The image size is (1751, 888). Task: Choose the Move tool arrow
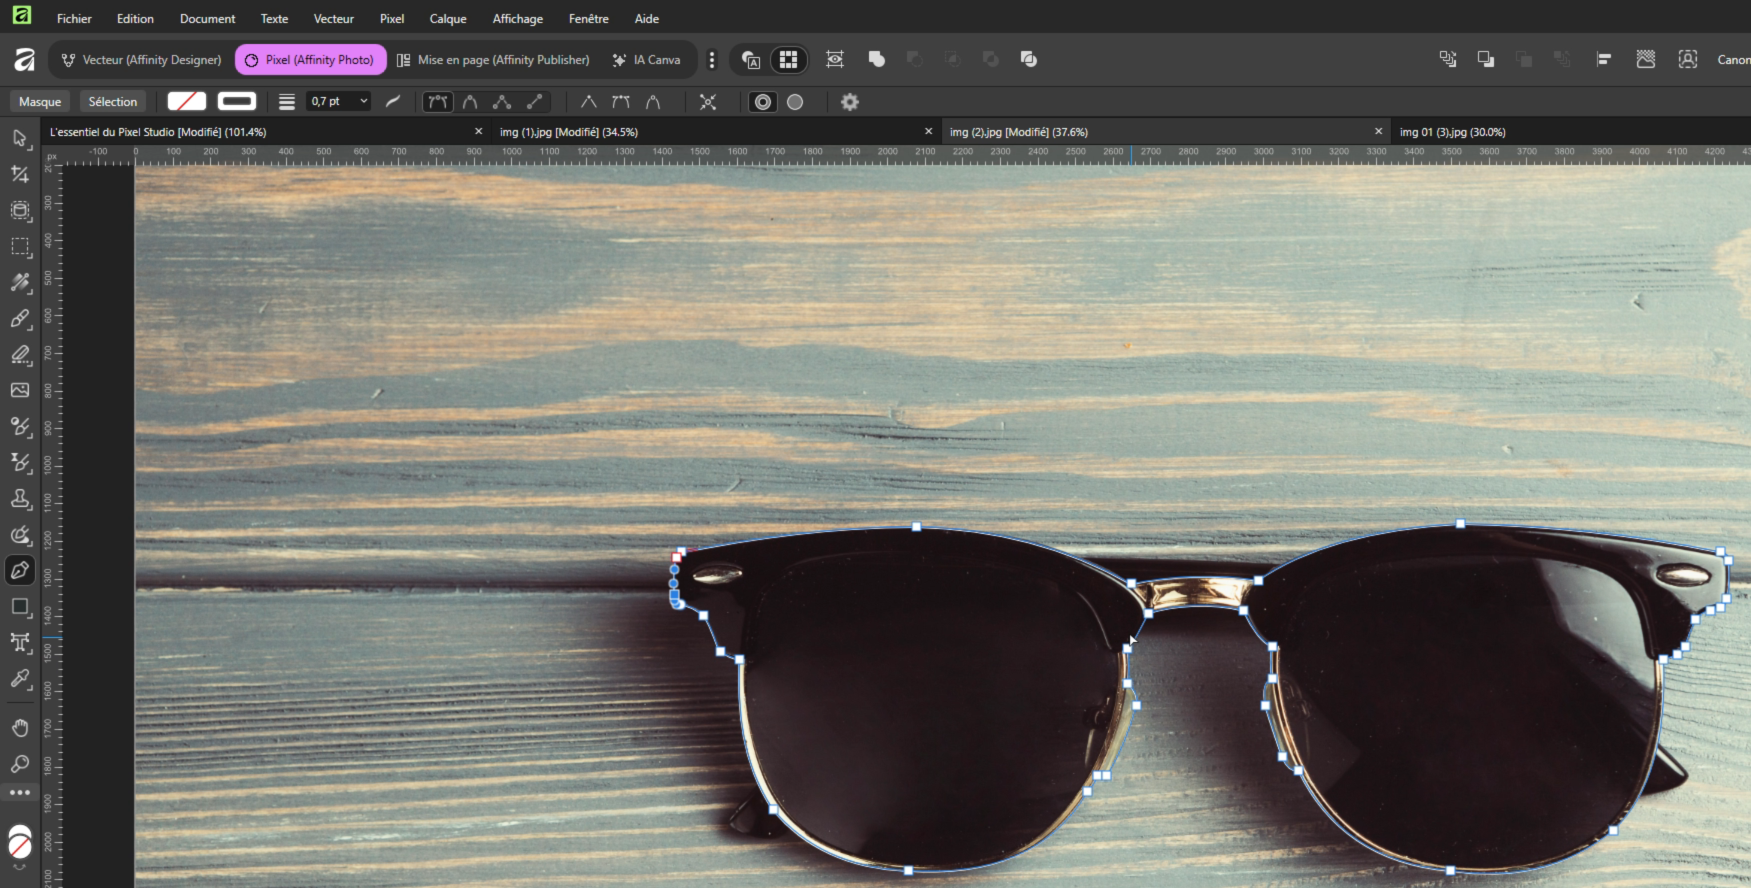point(20,138)
